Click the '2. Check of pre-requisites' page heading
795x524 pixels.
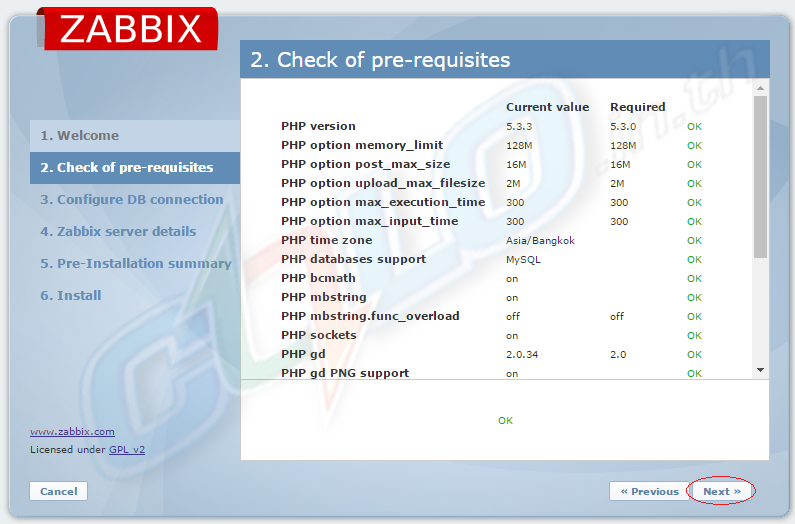click(380, 60)
